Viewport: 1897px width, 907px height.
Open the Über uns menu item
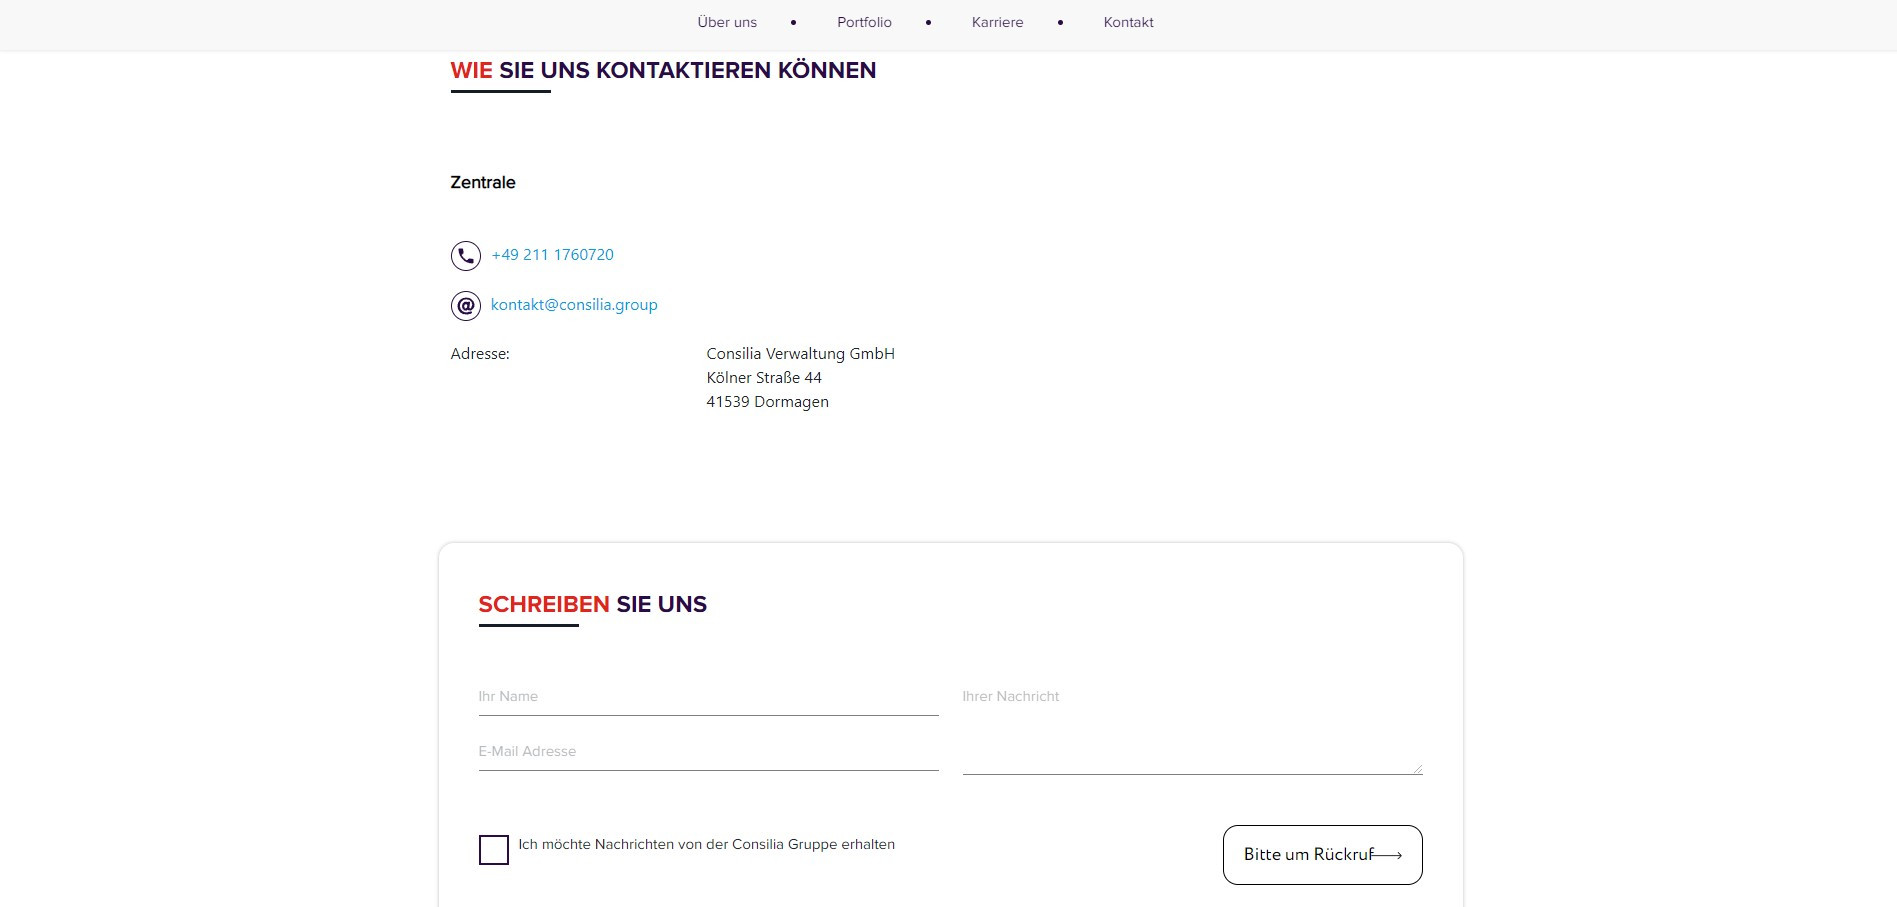click(727, 22)
